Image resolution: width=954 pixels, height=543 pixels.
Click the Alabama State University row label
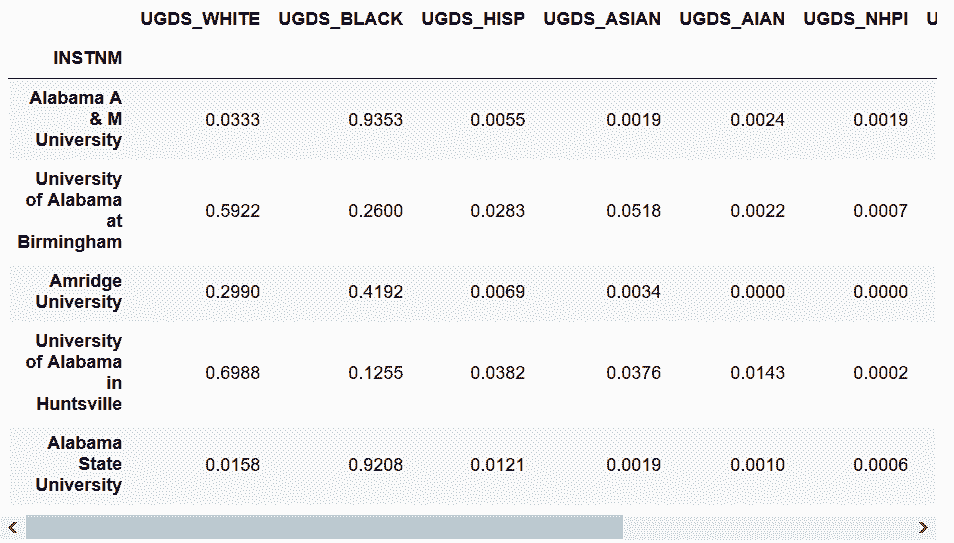click(x=83, y=464)
